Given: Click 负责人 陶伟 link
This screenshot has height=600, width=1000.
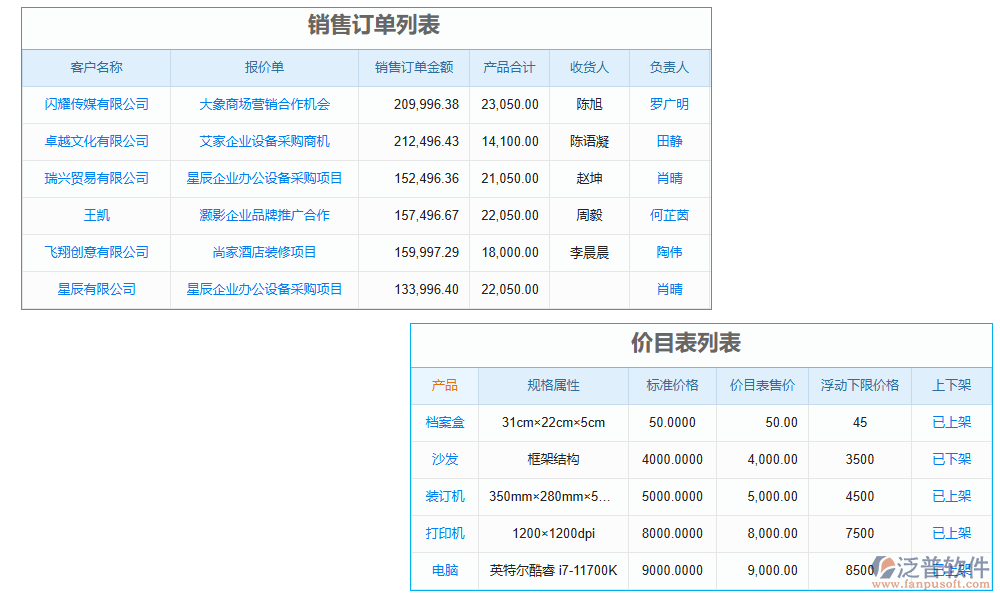Looking at the screenshot, I should pos(670,252).
